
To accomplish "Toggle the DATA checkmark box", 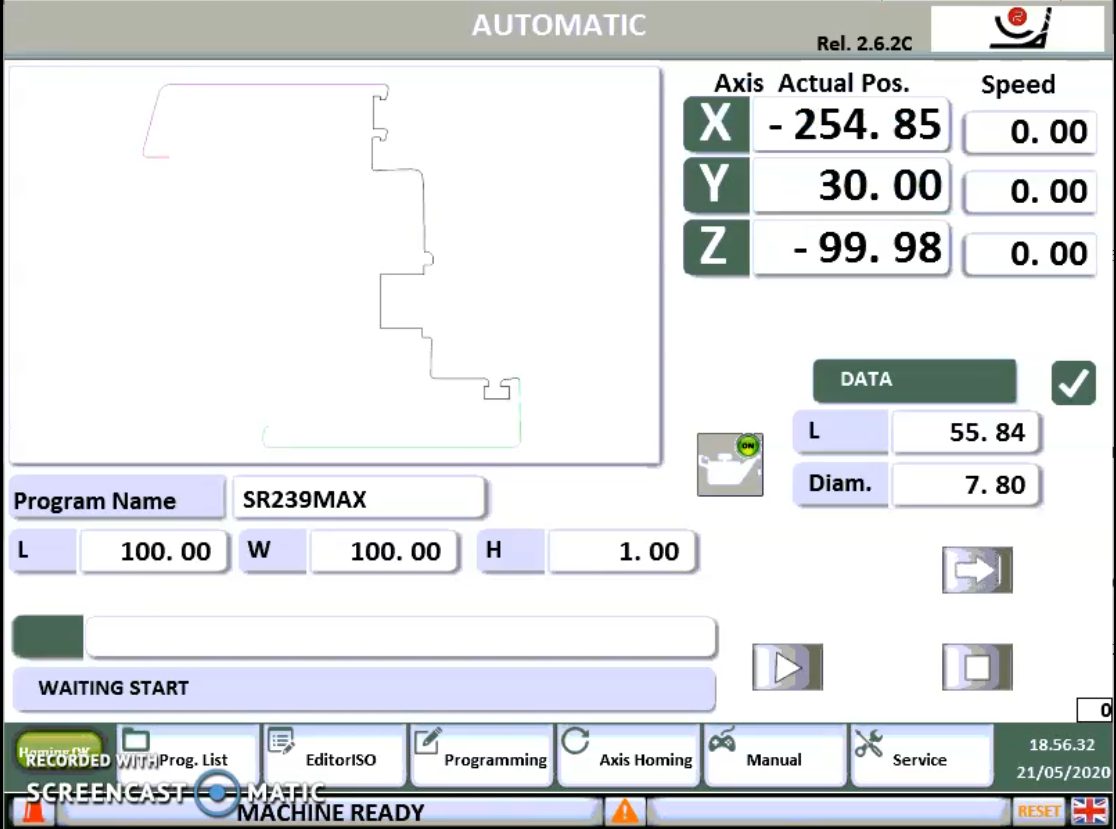I will point(1073,383).
